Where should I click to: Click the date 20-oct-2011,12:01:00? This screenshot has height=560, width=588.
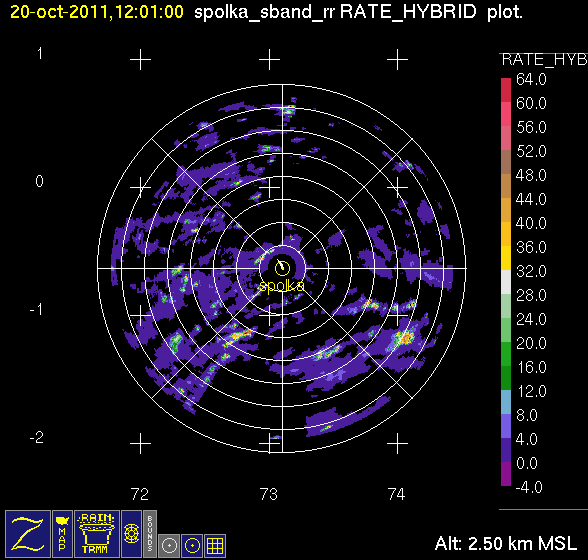[97, 12]
